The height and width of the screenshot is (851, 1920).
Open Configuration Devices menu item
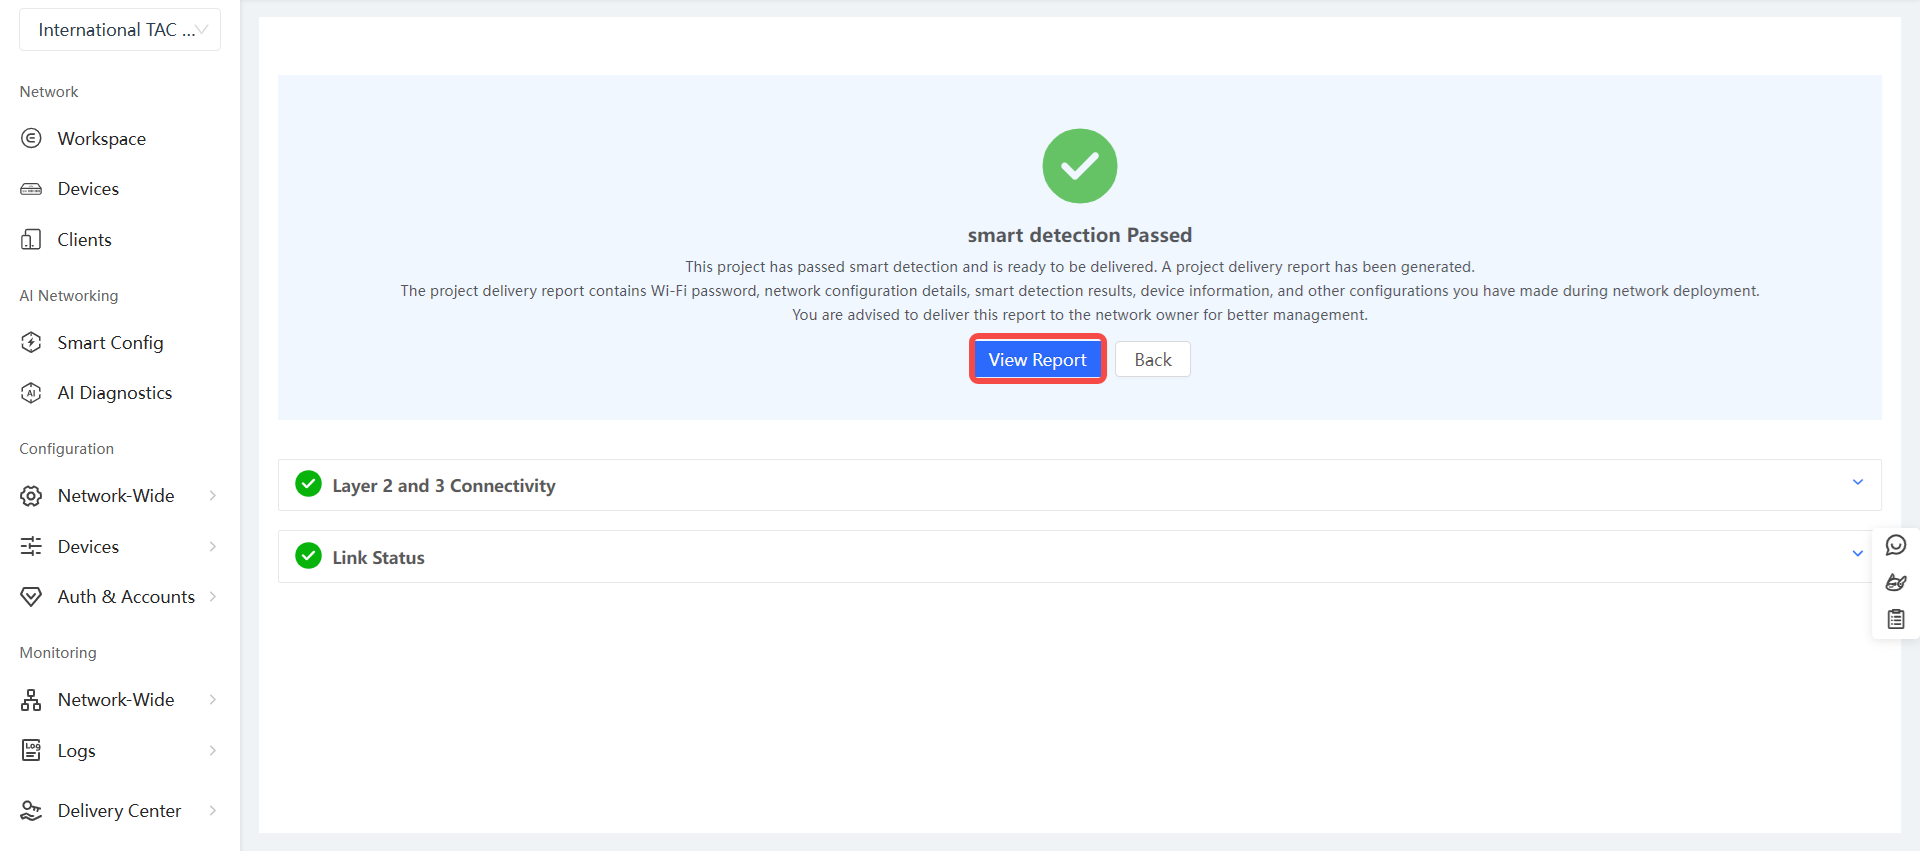click(x=88, y=547)
